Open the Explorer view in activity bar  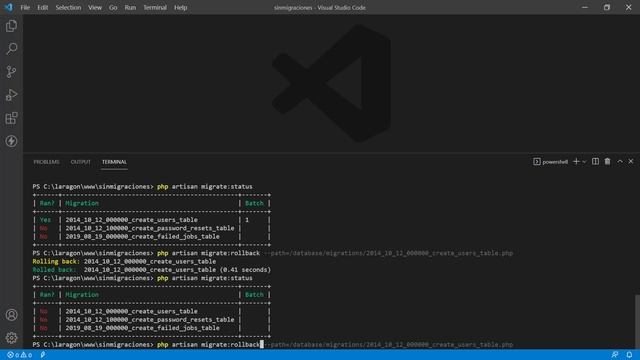coord(11,26)
